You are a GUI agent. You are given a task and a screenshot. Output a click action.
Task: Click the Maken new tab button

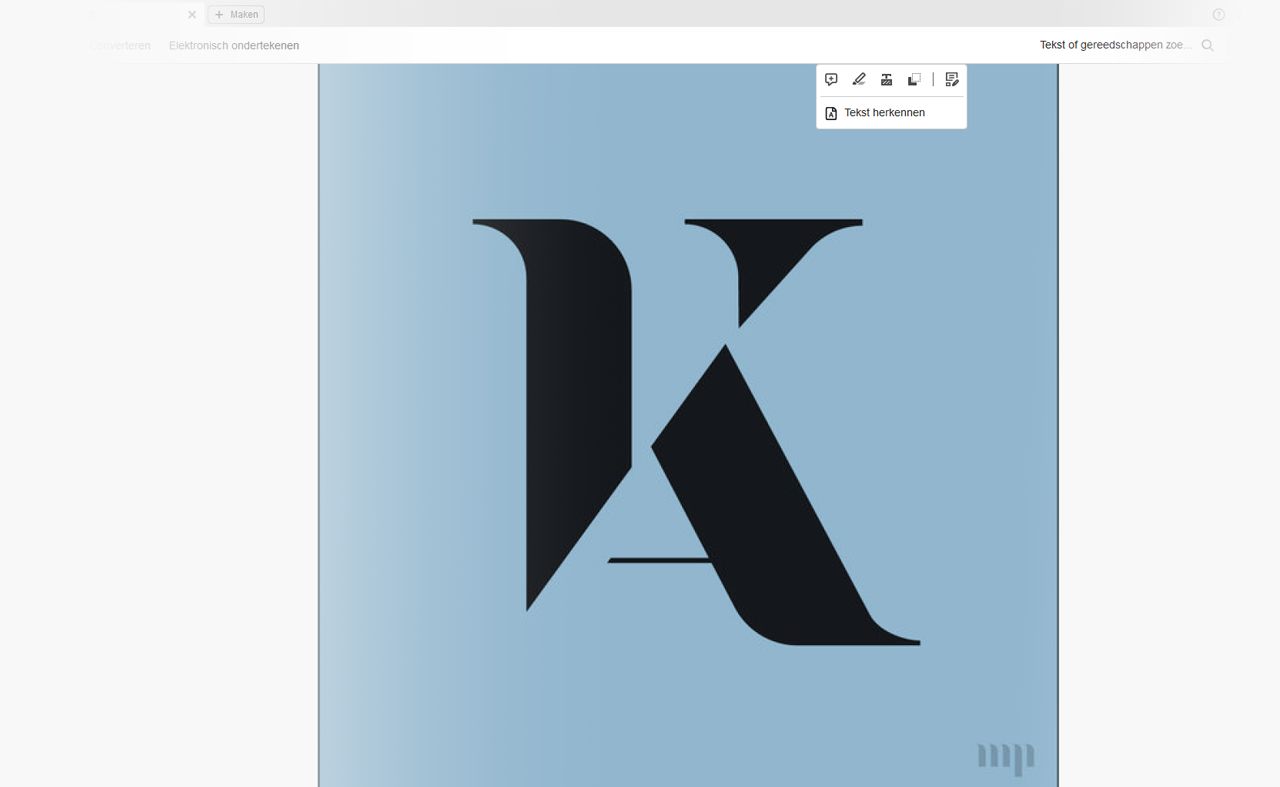click(x=236, y=14)
